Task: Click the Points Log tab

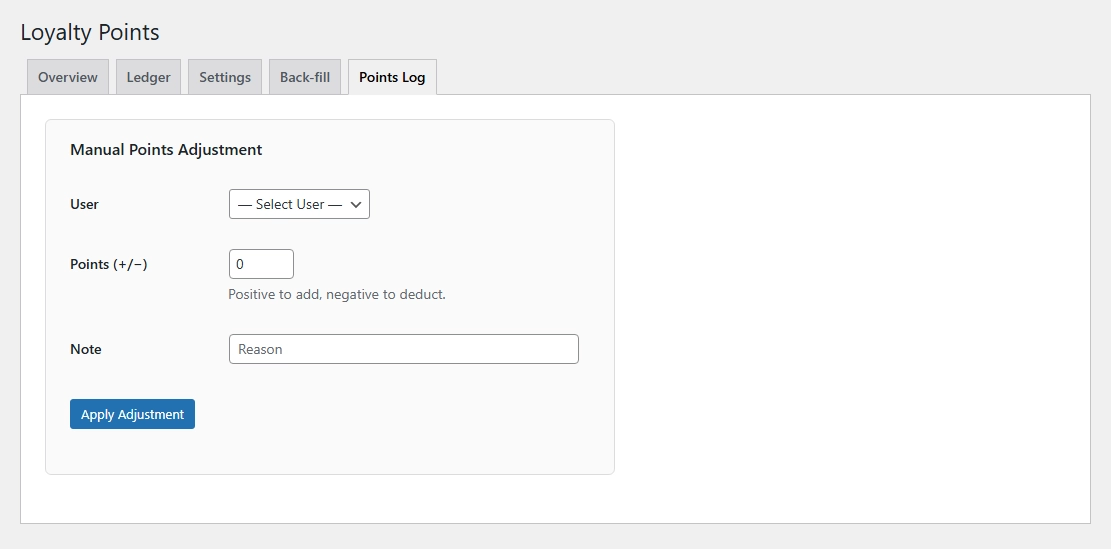Action: (392, 77)
